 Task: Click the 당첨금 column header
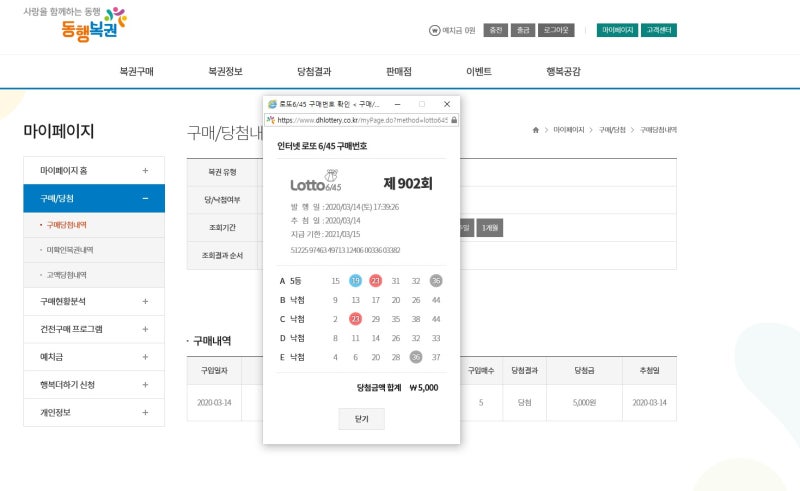coord(584,371)
